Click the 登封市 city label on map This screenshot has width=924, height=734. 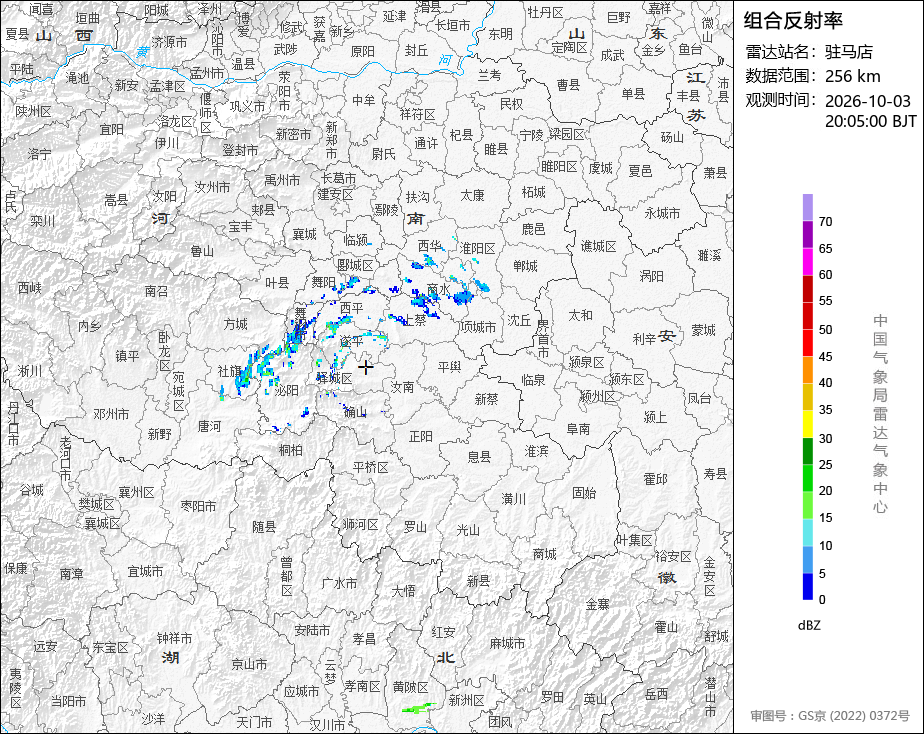[x=240, y=151]
